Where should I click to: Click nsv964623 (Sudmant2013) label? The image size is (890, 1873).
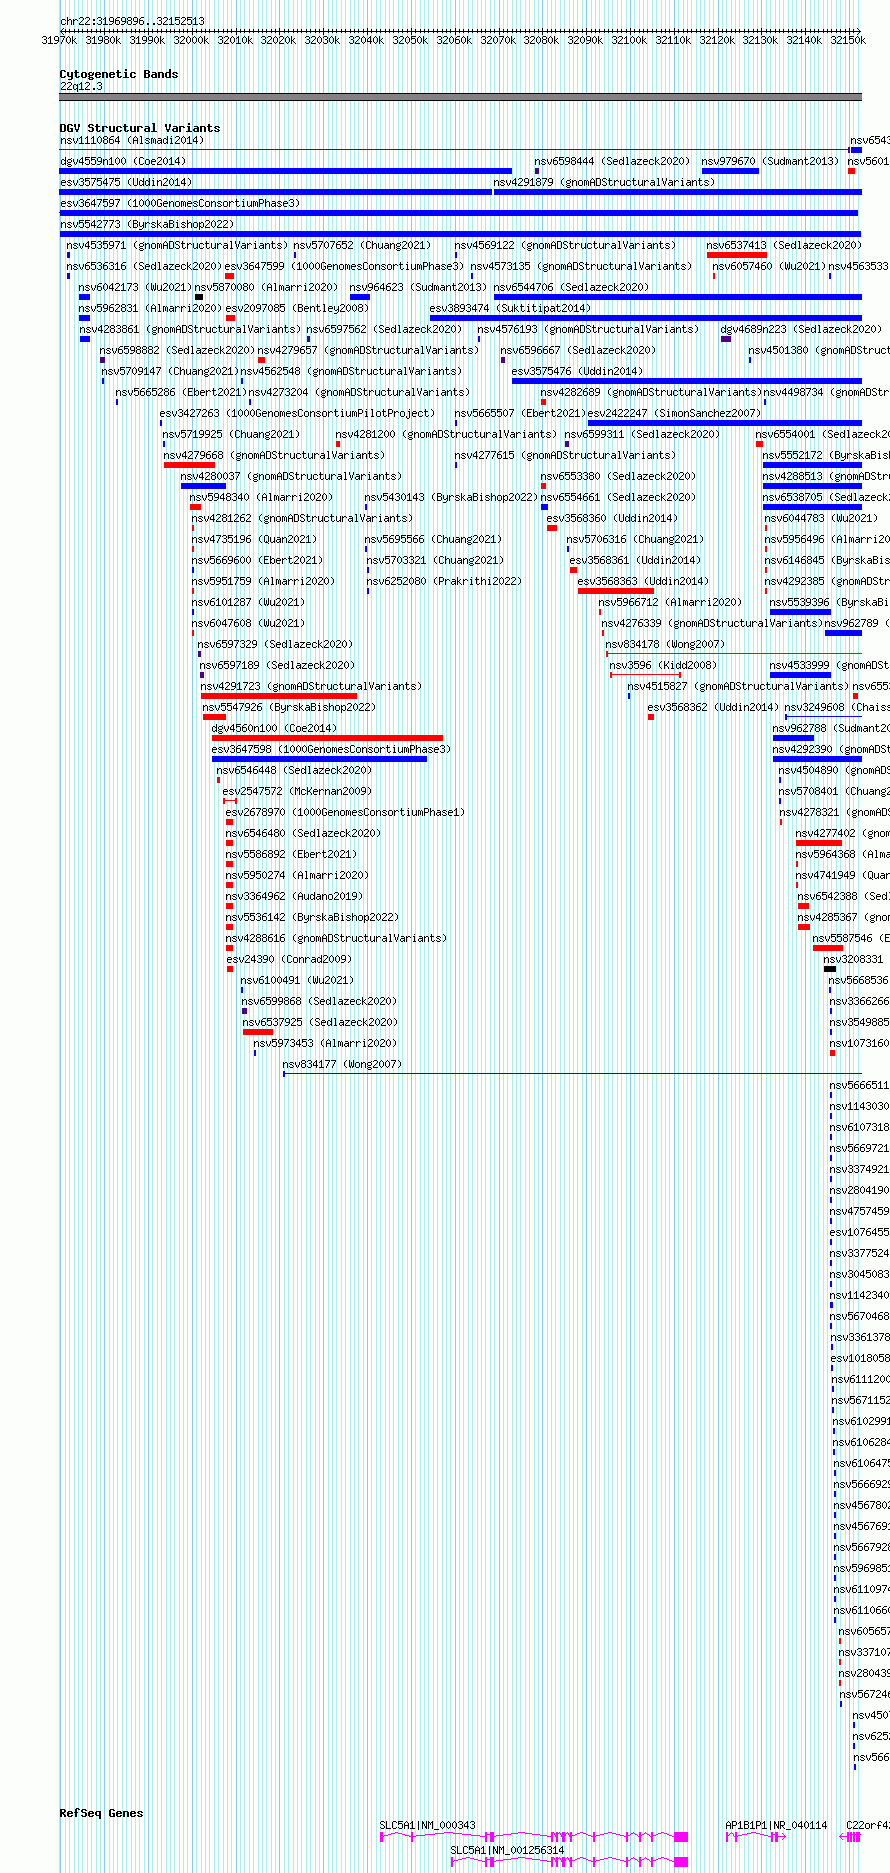pyautogui.click(x=418, y=287)
